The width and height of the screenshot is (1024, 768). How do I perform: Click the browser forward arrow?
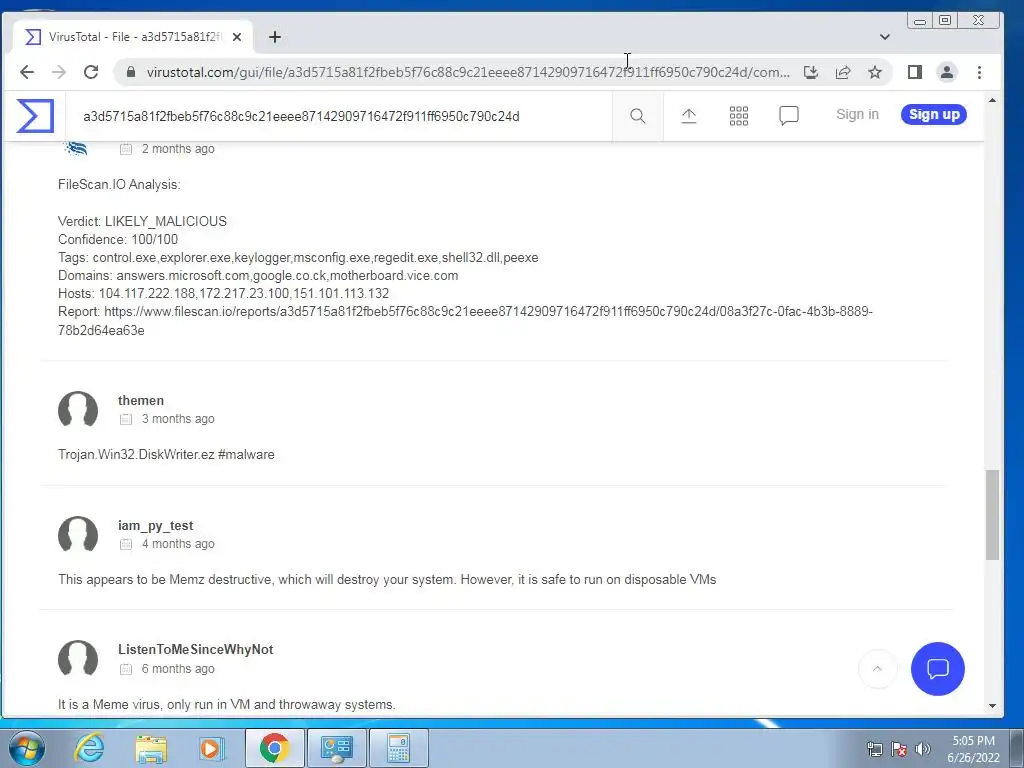[x=59, y=72]
